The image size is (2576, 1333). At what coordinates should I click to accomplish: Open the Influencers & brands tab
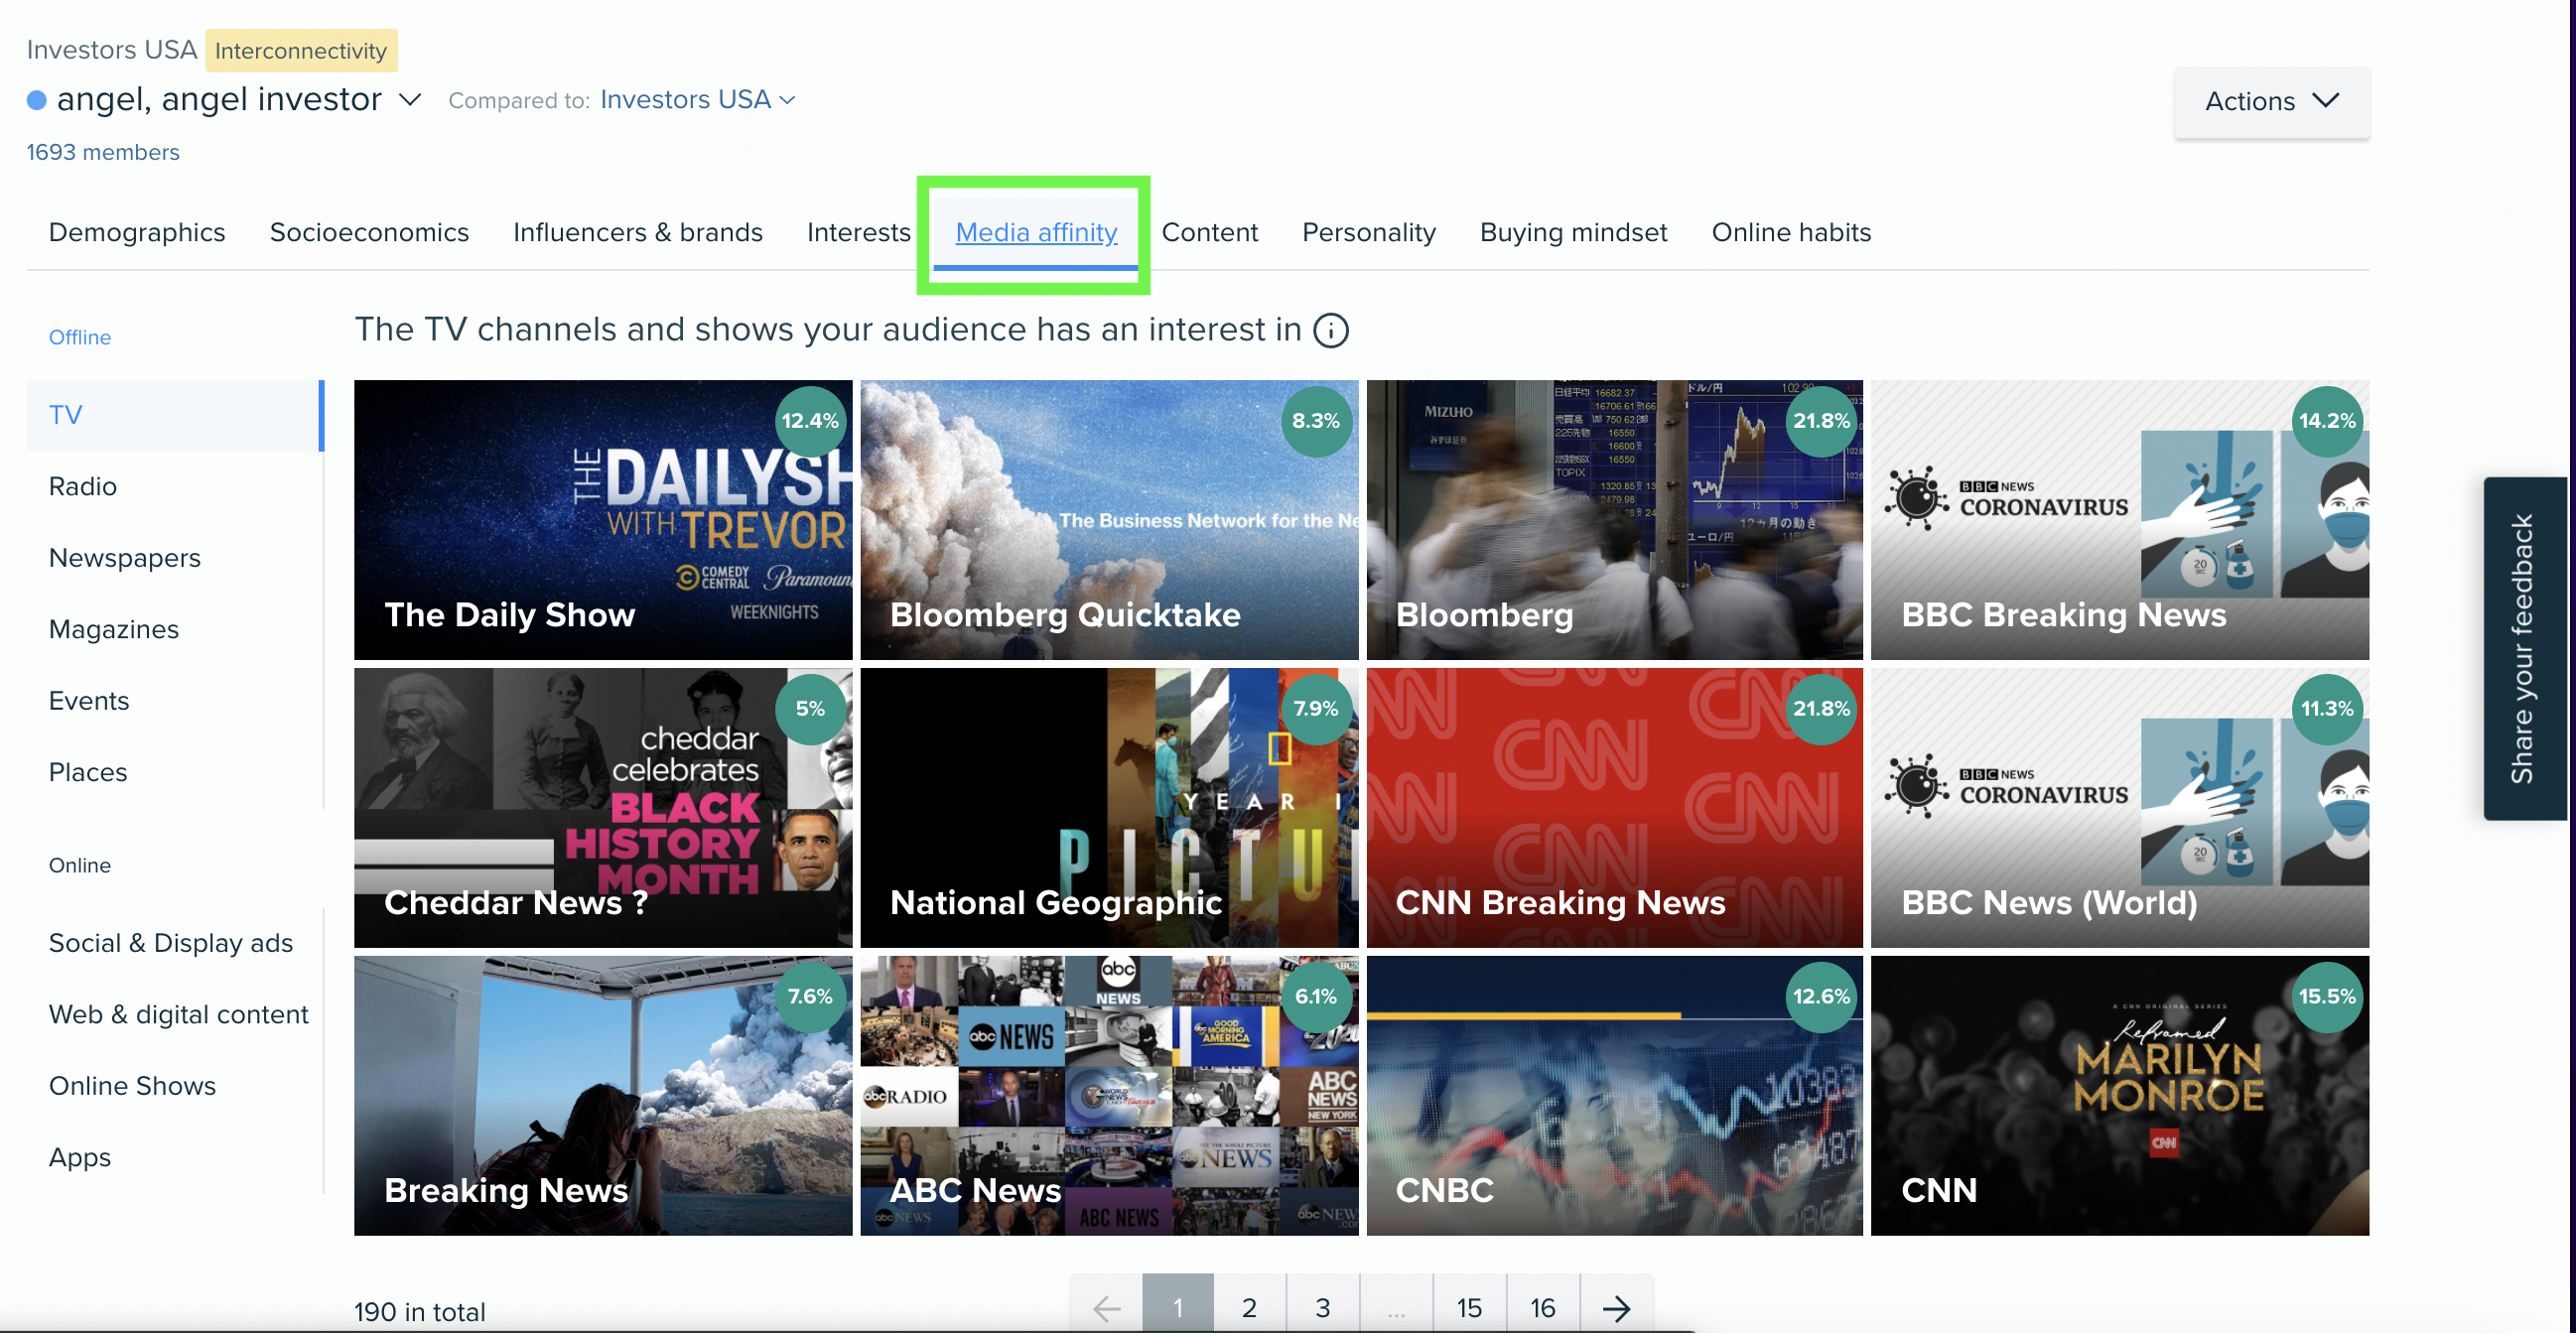[x=638, y=232]
